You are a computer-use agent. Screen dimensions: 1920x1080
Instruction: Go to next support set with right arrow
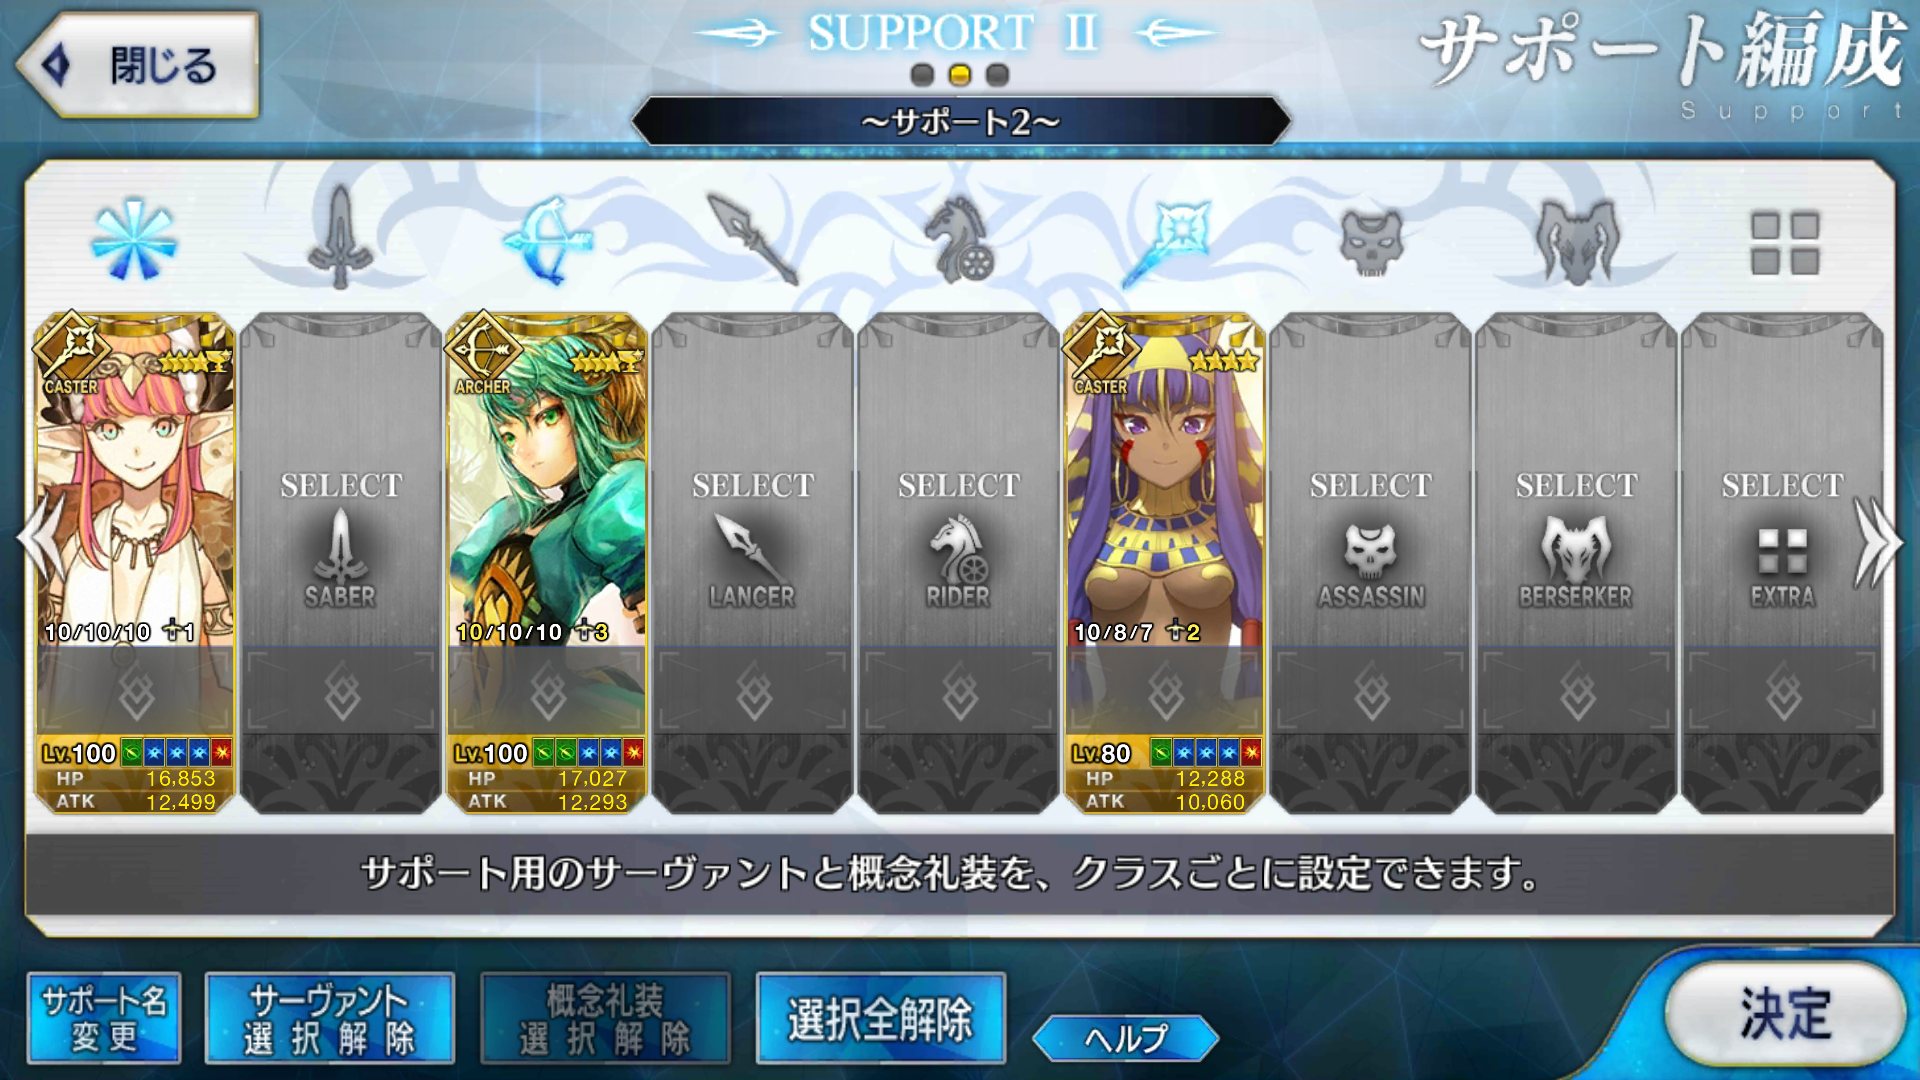pos(1878,542)
